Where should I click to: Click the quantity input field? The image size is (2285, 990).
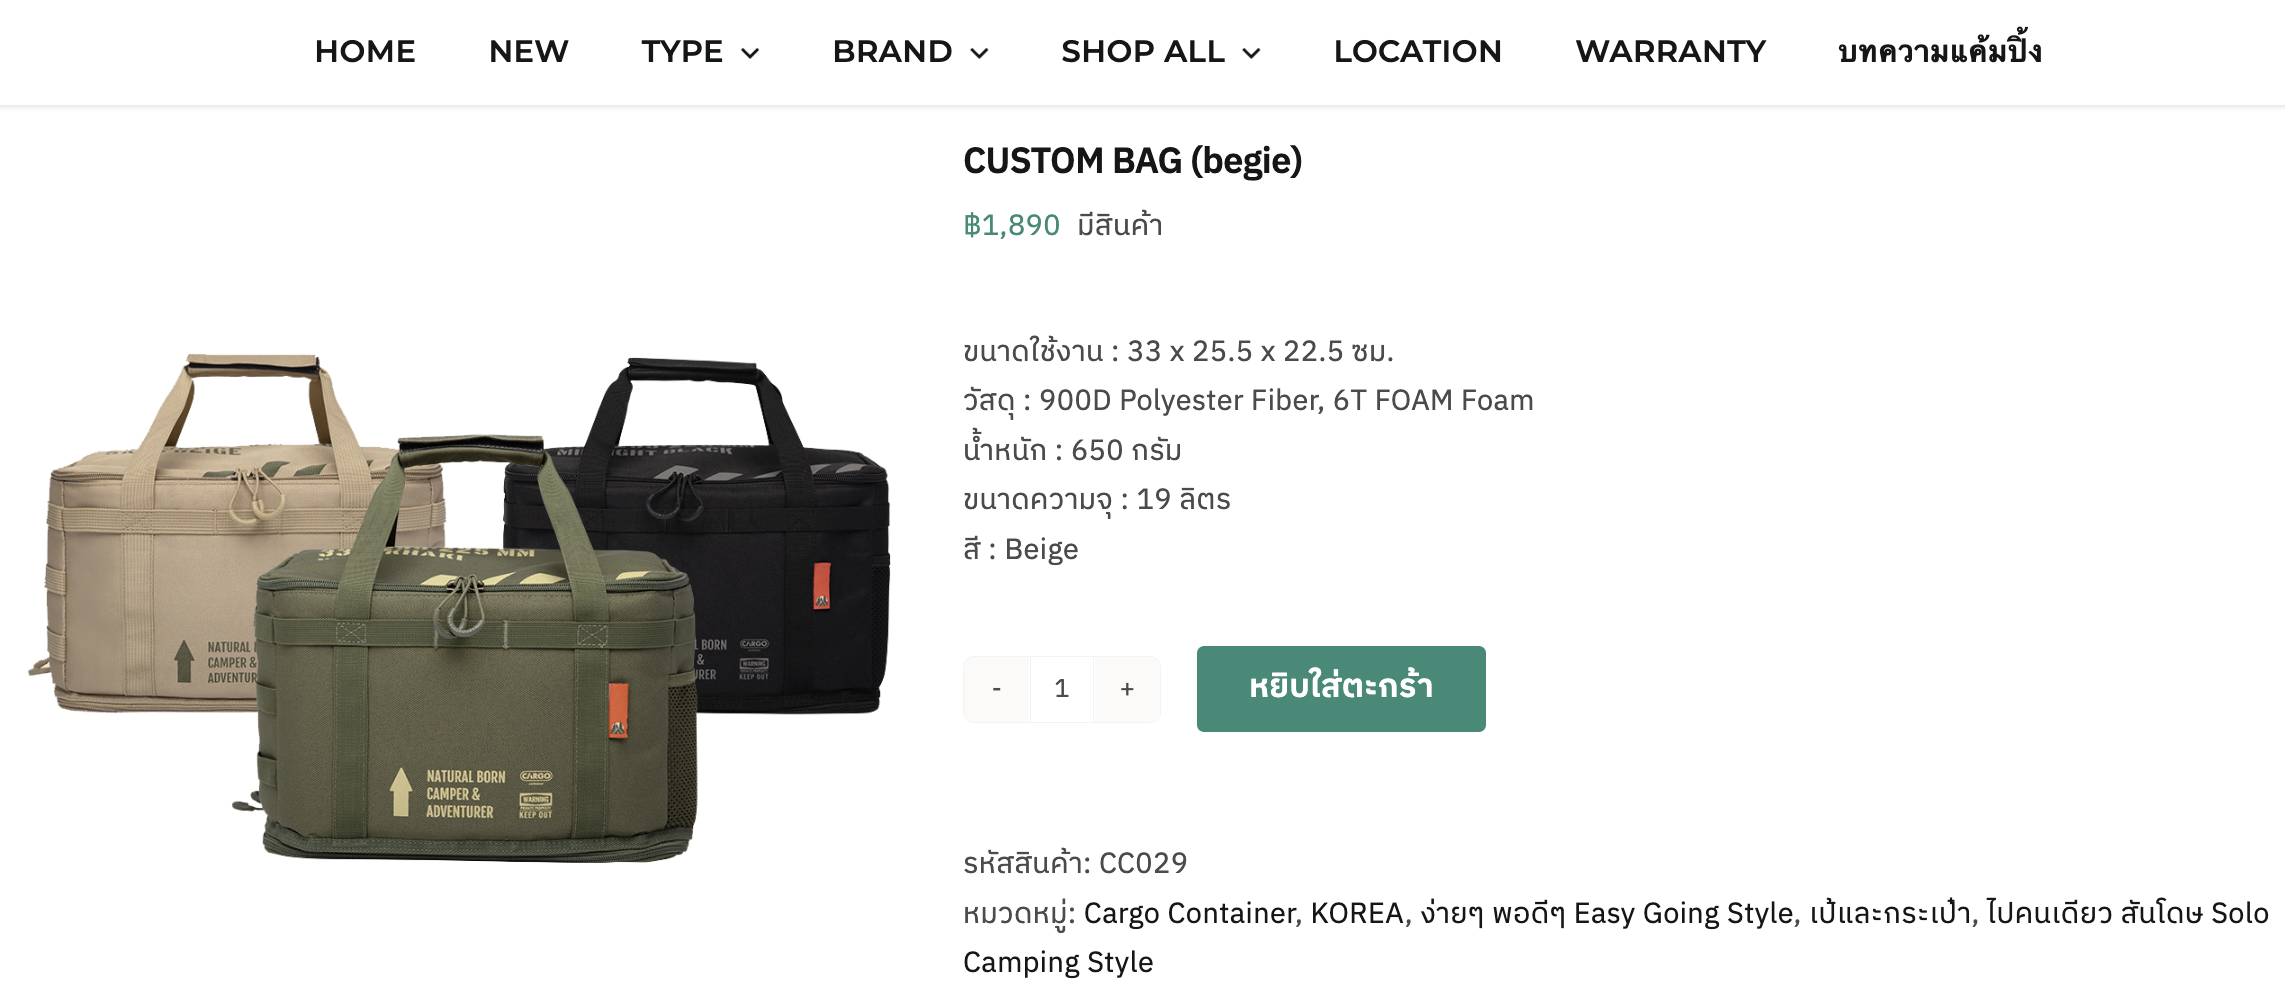1062,689
